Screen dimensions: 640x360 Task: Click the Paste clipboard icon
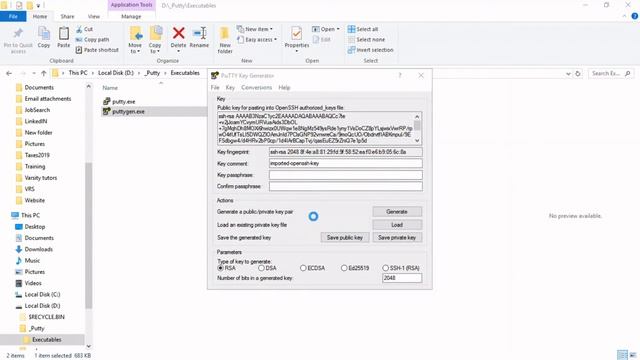click(64, 33)
